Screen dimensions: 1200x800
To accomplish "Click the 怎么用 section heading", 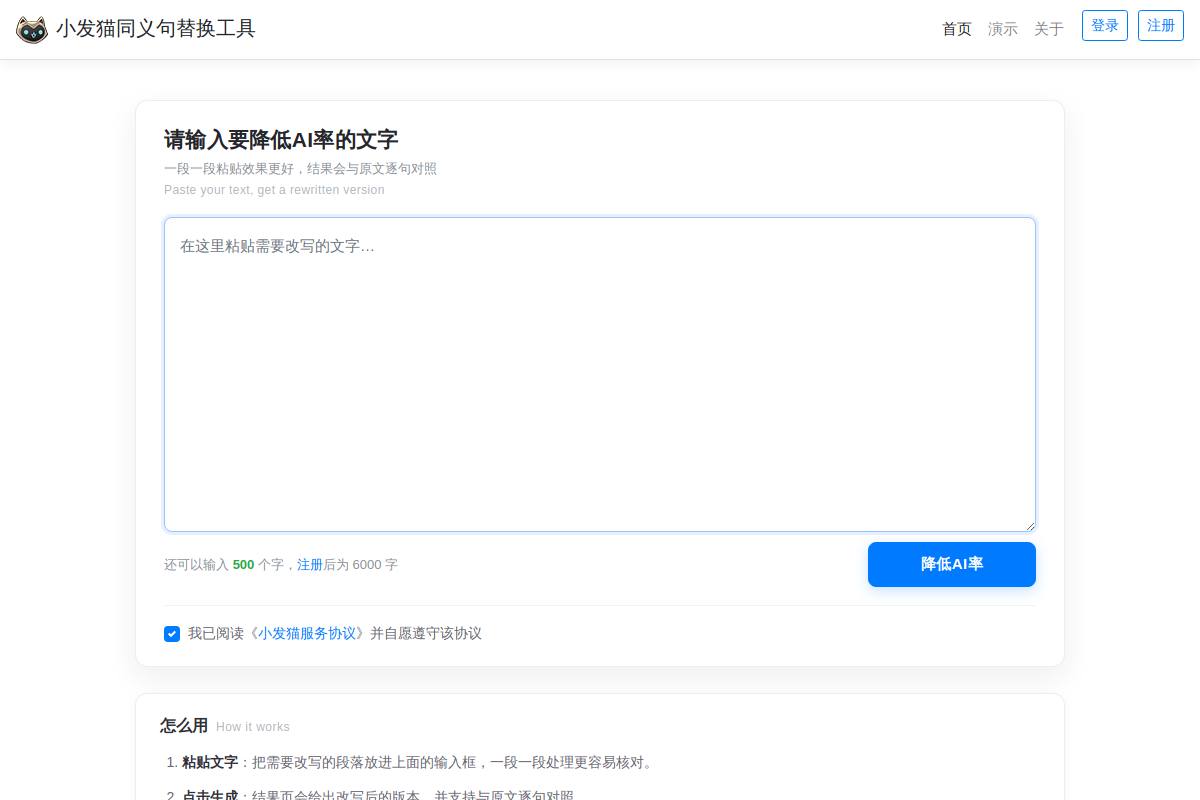I will click(x=184, y=726).
